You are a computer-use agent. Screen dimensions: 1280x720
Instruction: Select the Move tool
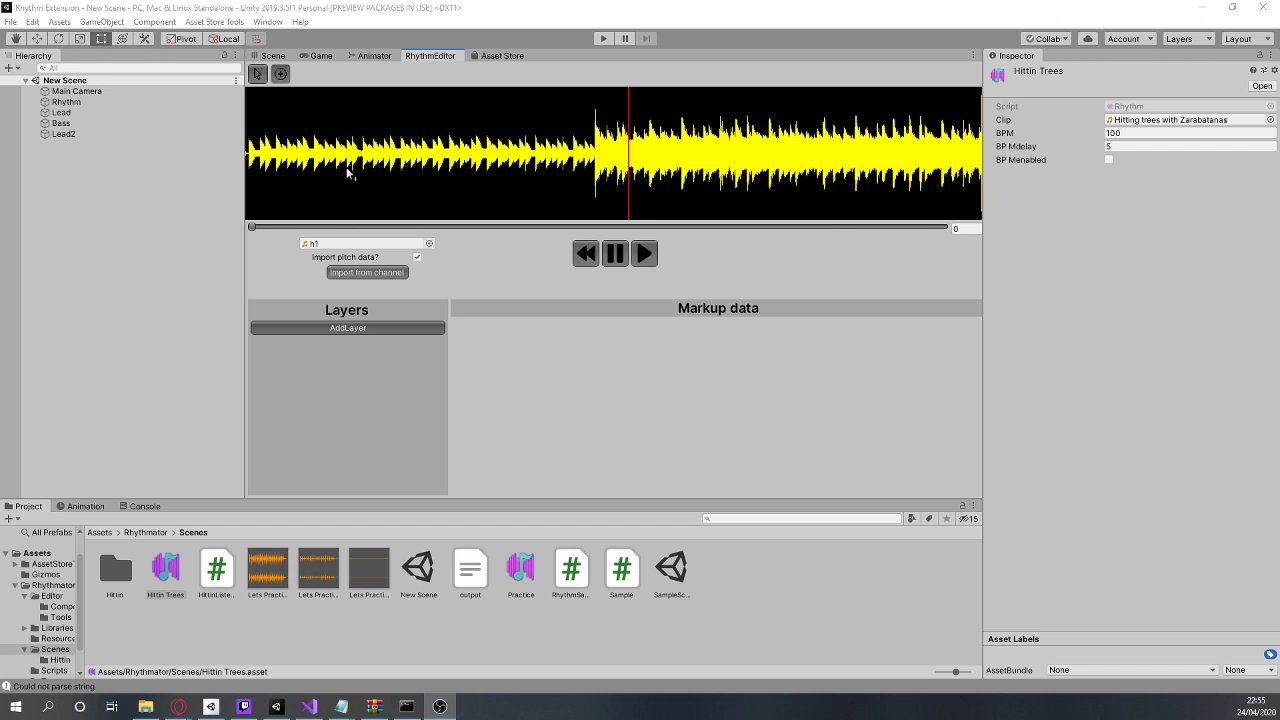coord(37,39)
